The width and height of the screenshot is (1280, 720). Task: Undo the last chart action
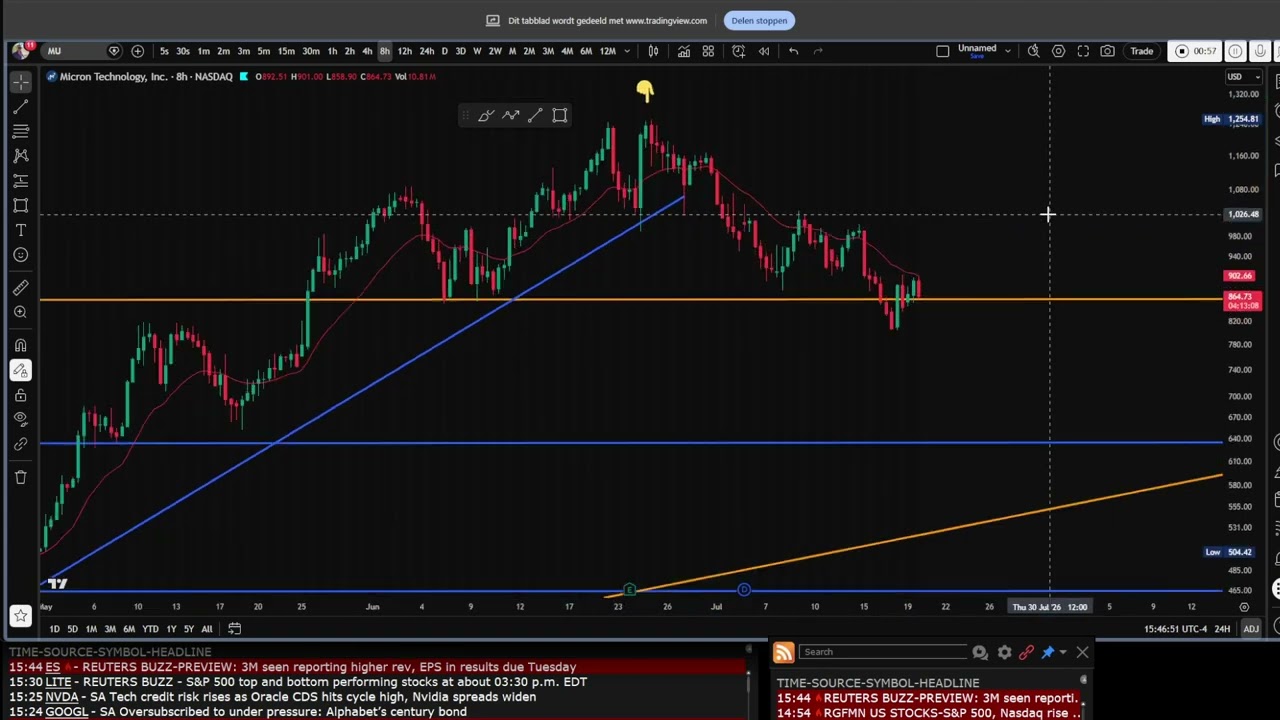pyautogui.click(x=793, y=51)
